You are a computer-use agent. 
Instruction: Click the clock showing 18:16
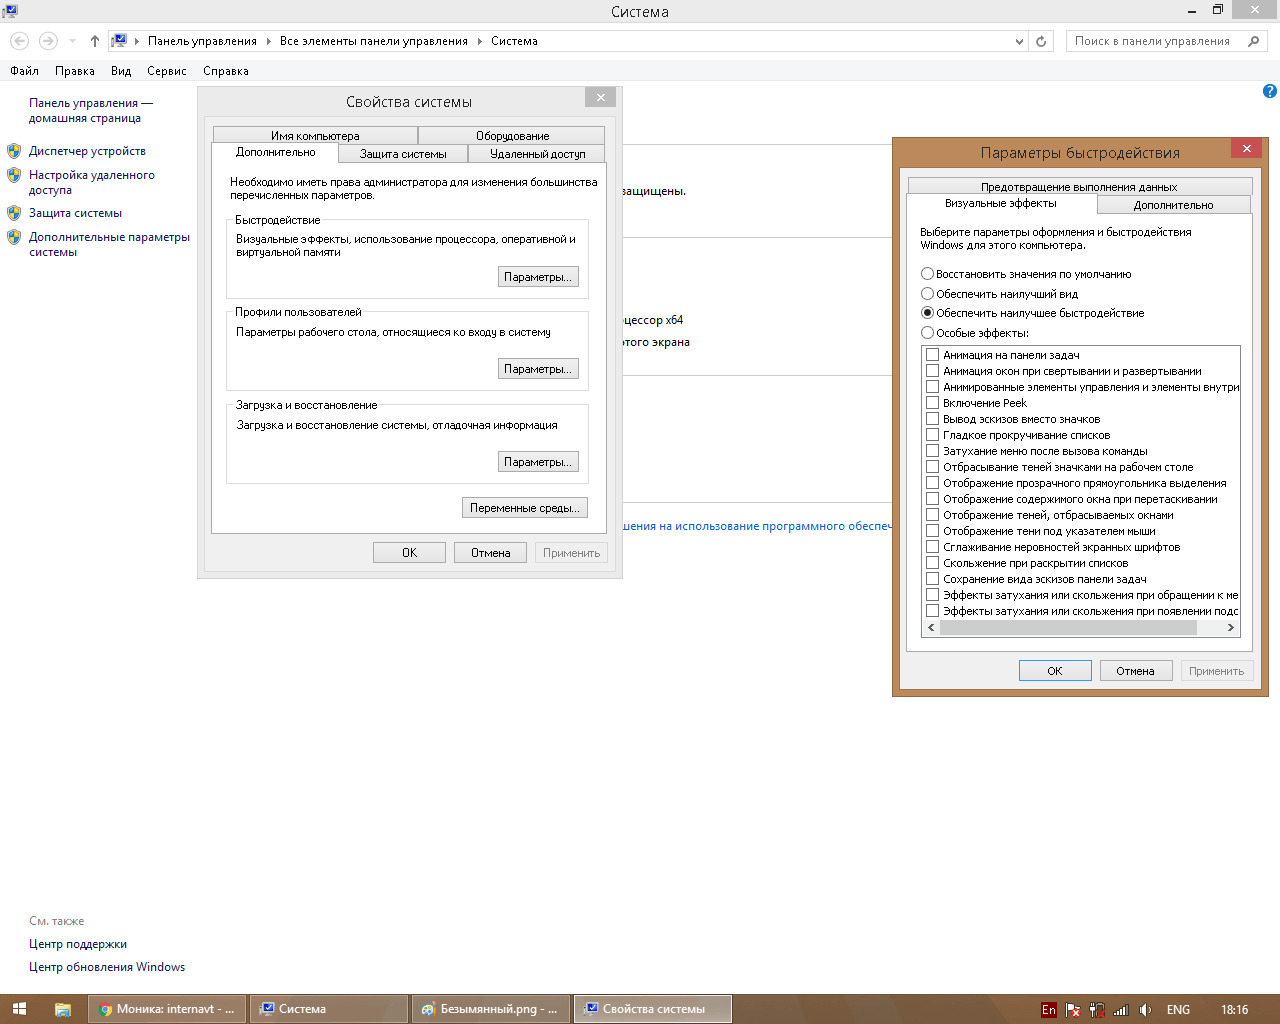tap(1234, 1010)
